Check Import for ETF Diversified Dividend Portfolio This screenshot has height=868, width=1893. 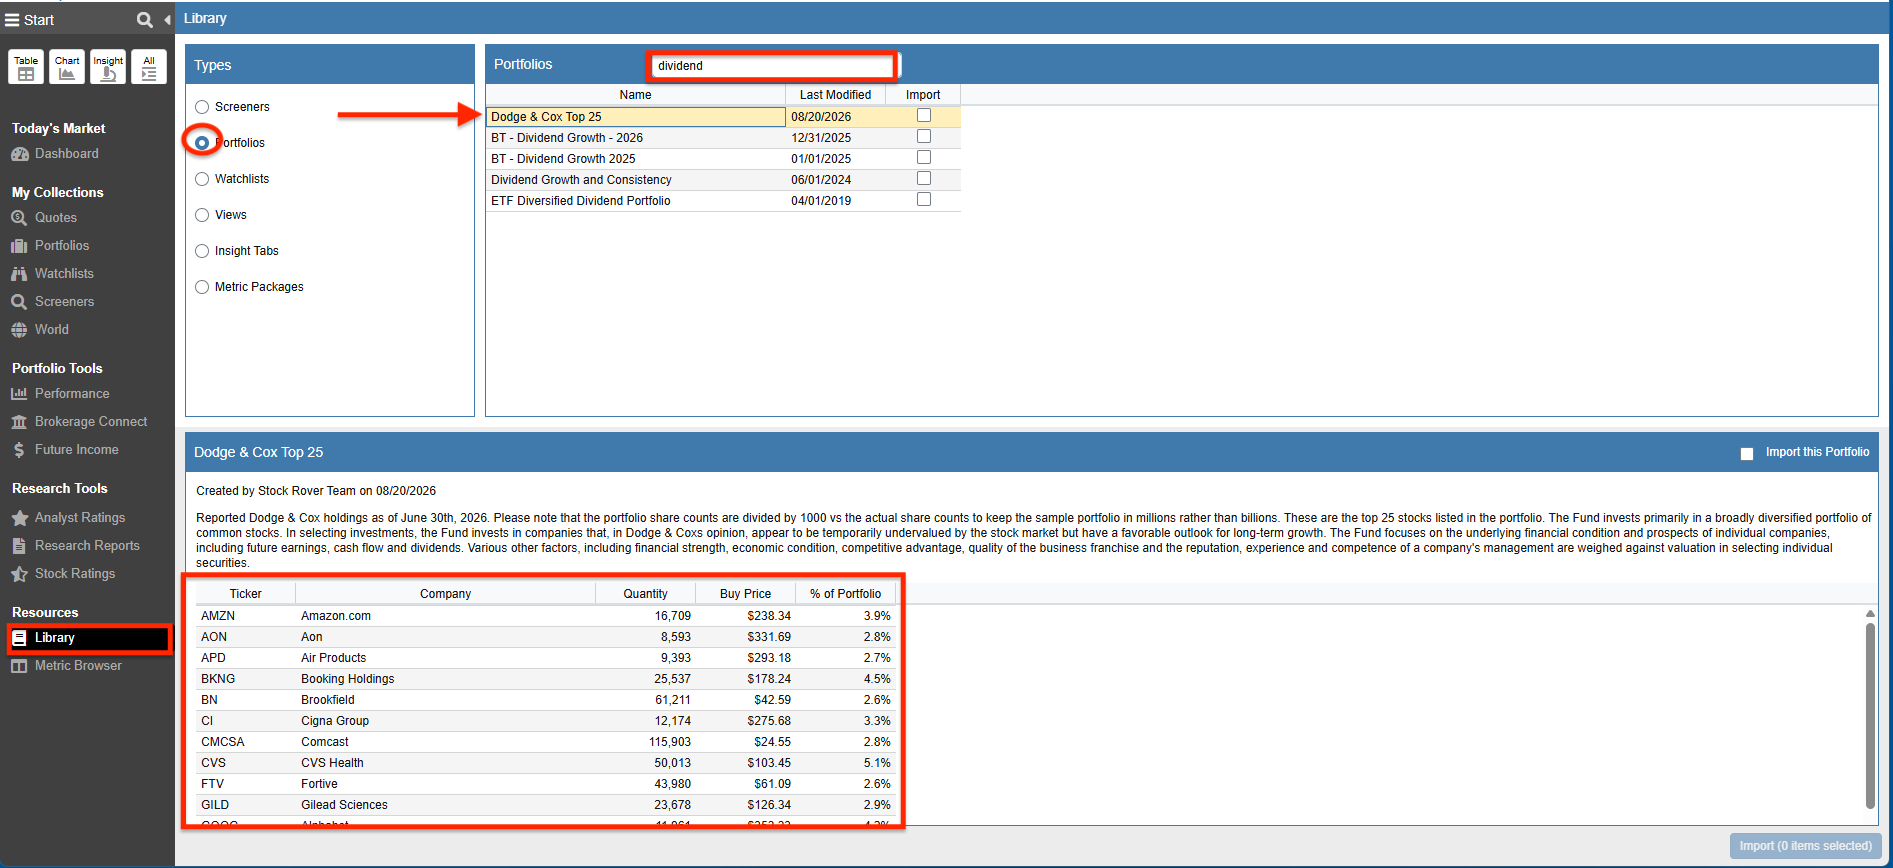click(x=924, y=199)
